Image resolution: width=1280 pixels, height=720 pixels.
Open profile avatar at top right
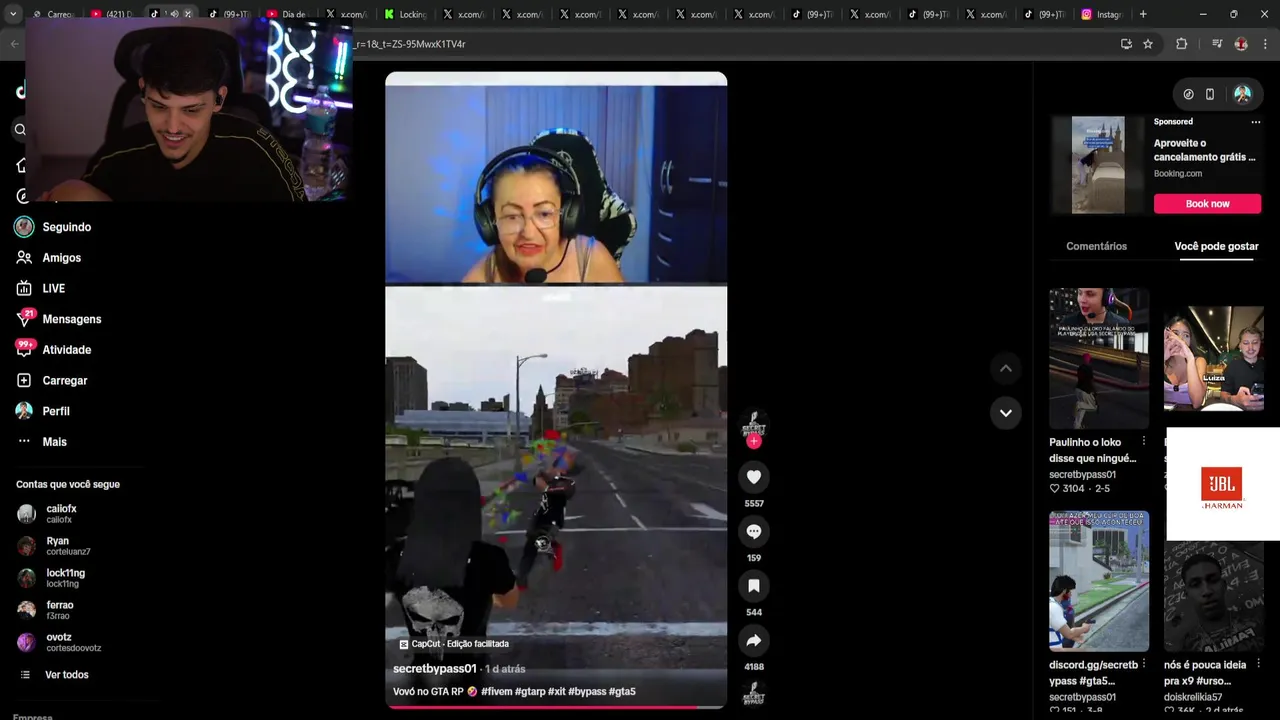pyautogui.click(x=1242, y=94)
